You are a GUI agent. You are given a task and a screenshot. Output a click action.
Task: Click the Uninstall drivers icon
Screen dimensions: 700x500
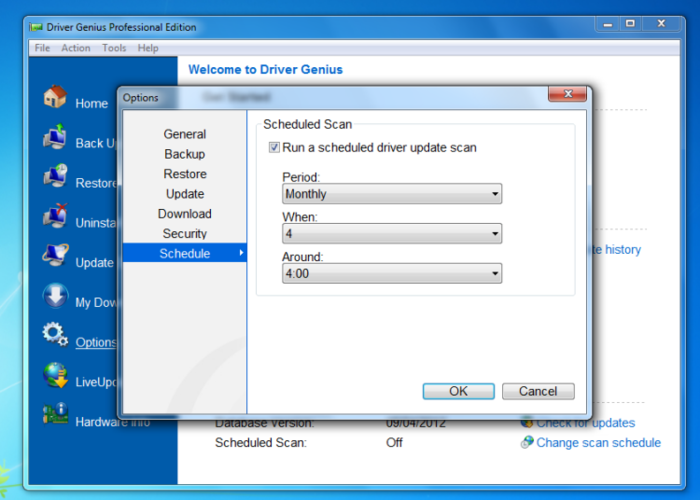click(55, 215)
